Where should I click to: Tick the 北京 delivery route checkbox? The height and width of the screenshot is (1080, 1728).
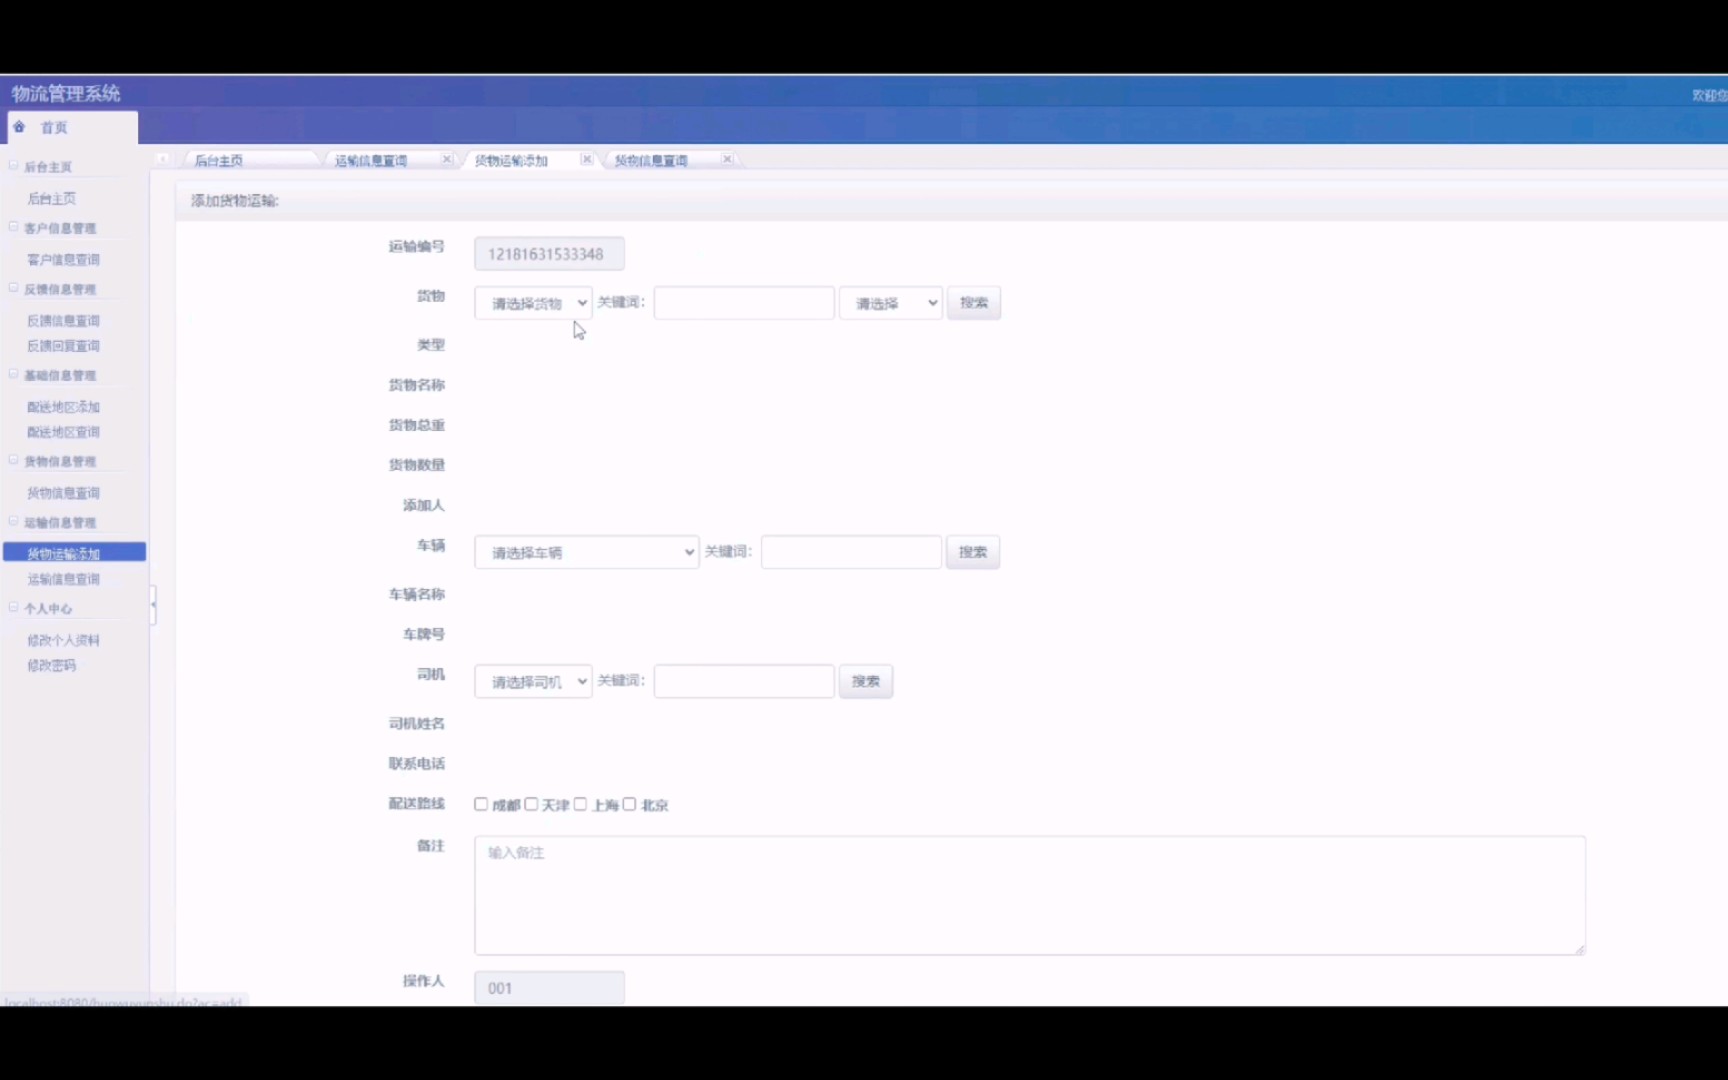click(x=629, y=804)
